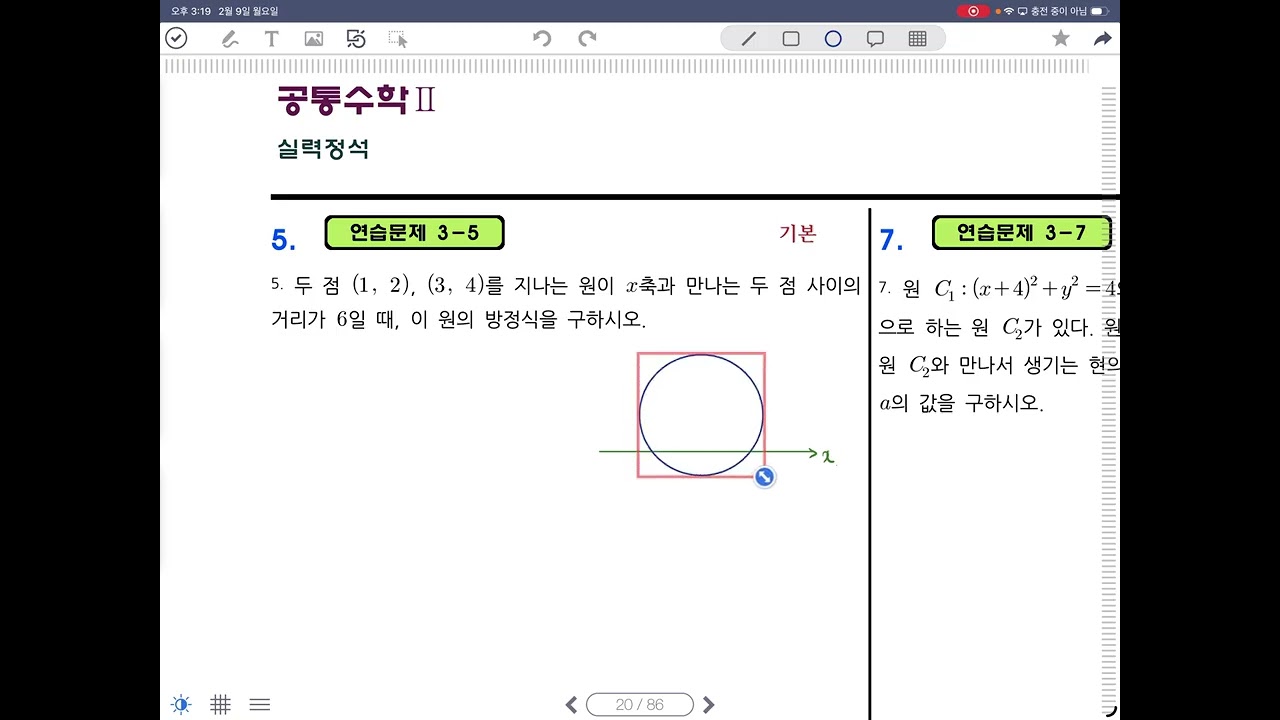Viewport: 1280px width, 720px height.
Task: Tap the checkmark done icon
Action: (x=176, y=38)
